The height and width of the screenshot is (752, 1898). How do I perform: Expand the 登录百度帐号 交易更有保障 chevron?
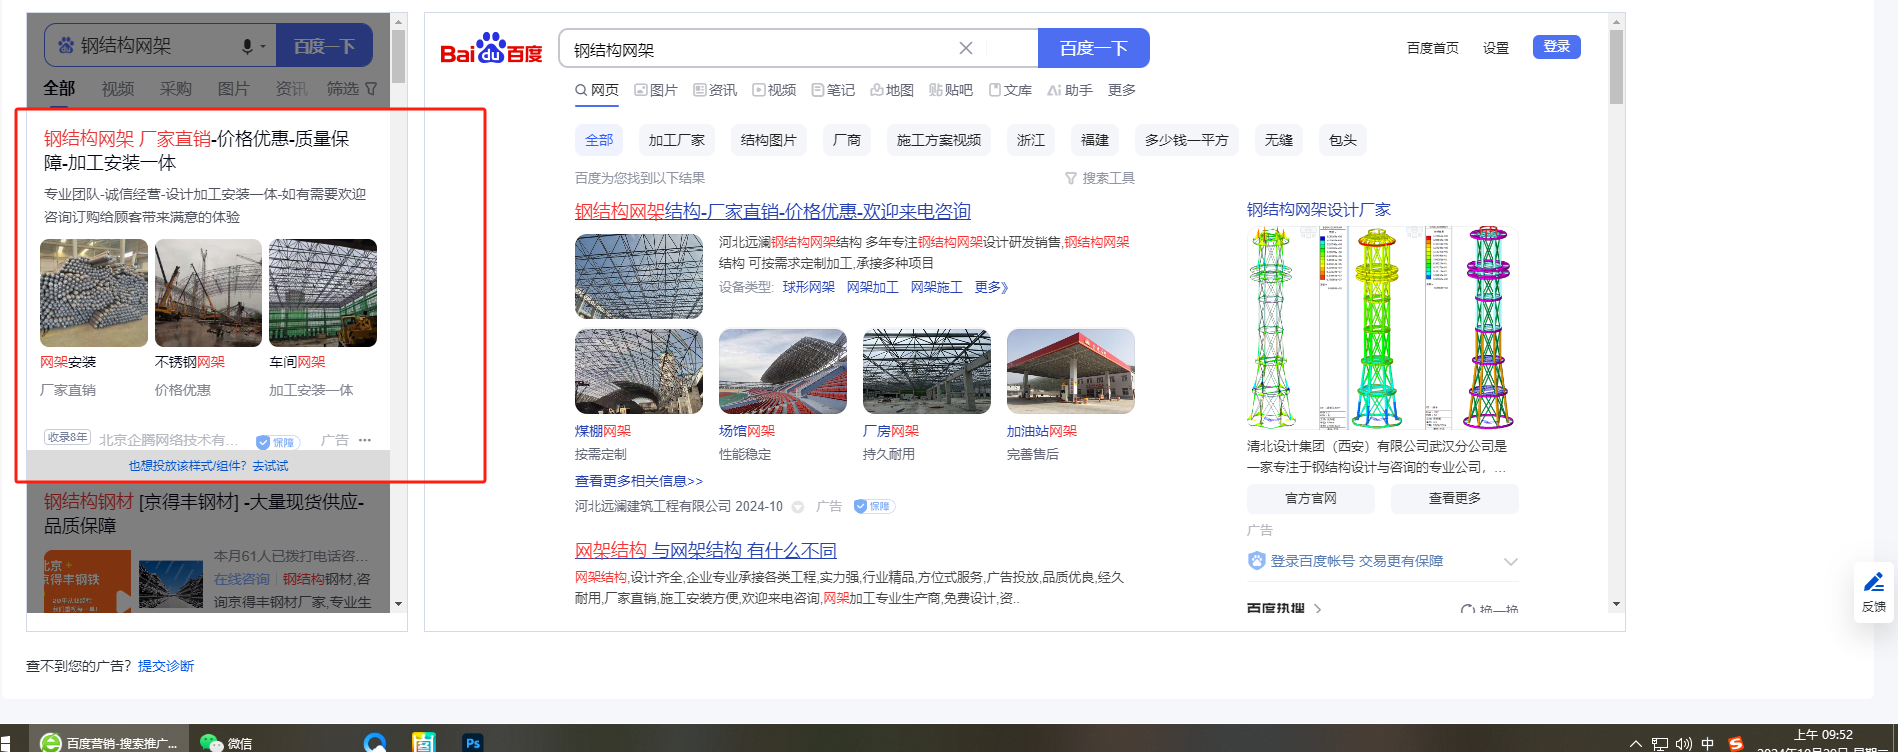pyautogui.click(x=1510, y=561)
